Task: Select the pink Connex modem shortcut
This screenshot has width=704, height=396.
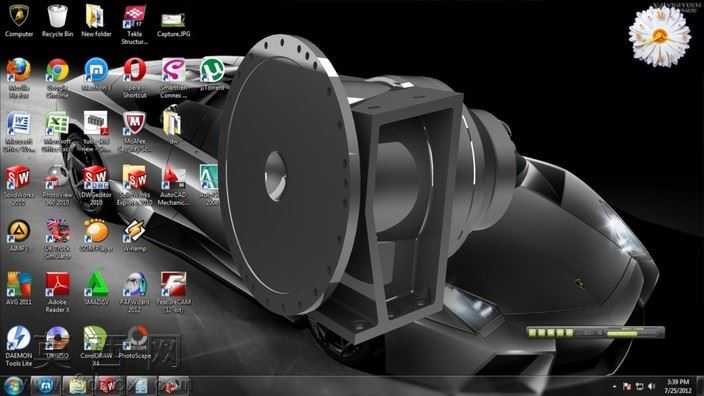Action: point(174,78)
